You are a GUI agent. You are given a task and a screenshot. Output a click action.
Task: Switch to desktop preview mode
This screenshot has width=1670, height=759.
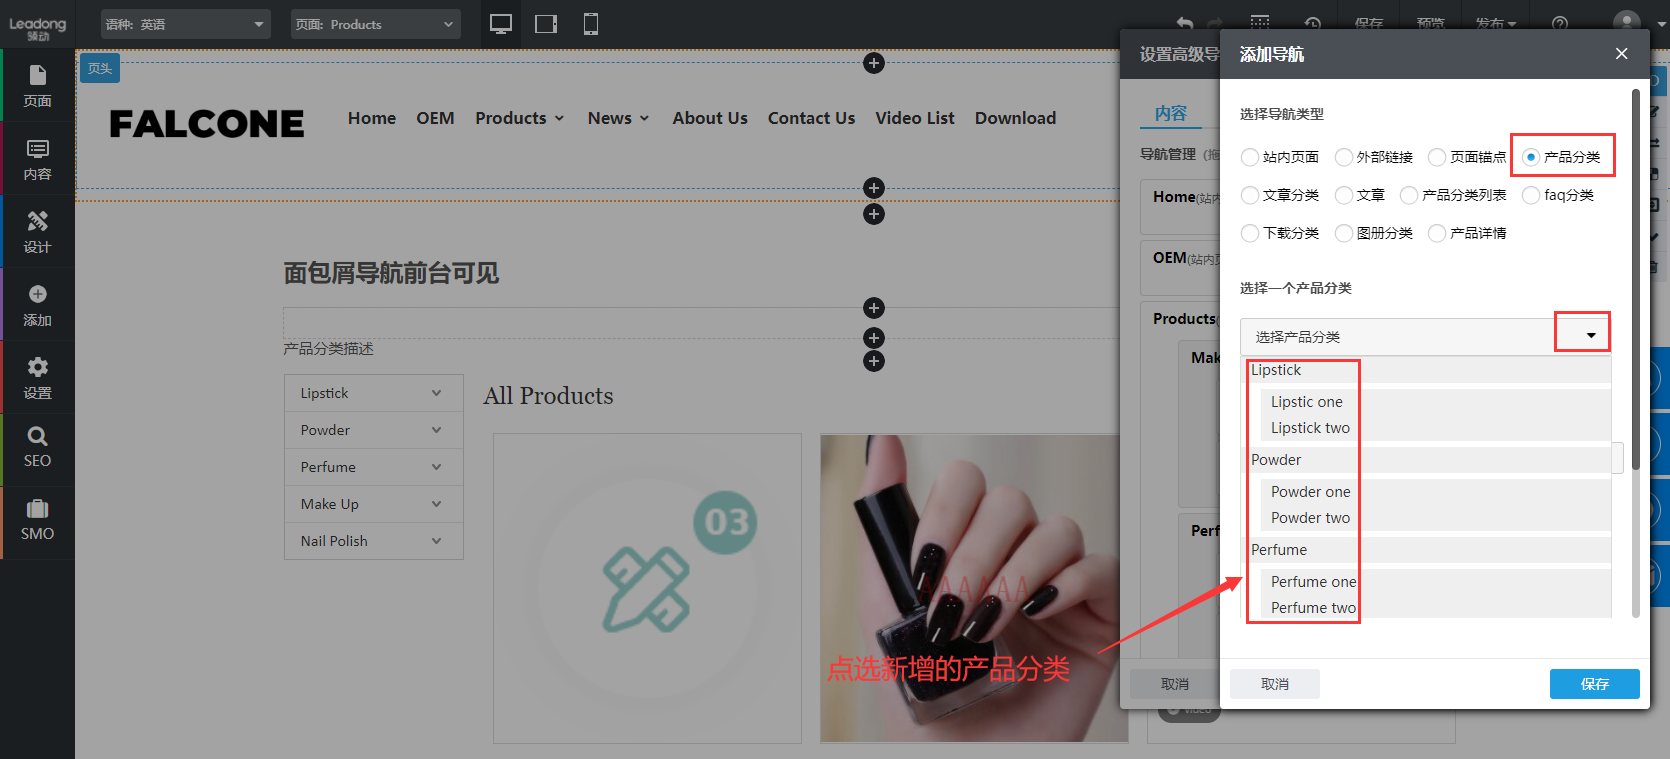pos(501,24)
